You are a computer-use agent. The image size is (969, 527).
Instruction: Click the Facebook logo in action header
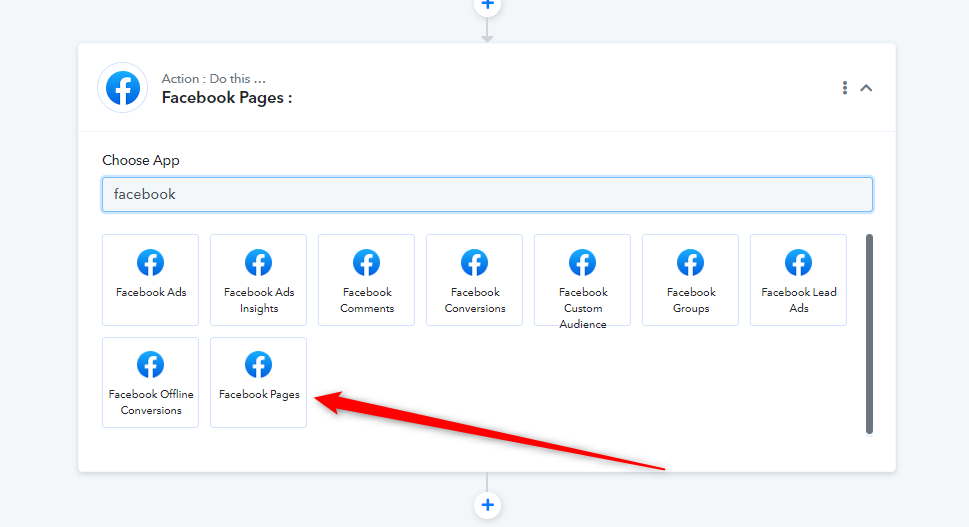(x=122, y=88)
